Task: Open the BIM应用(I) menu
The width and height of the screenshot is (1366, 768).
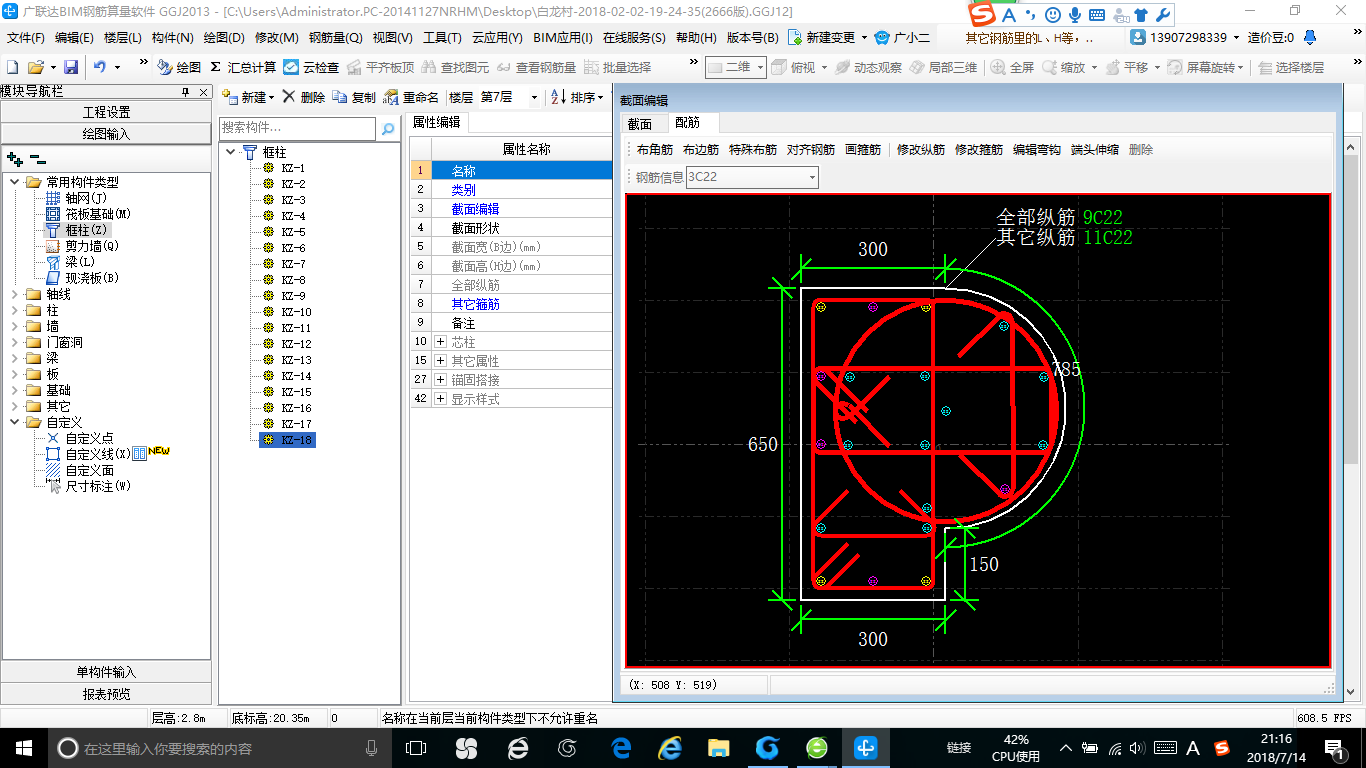Action: coord(563,37)
